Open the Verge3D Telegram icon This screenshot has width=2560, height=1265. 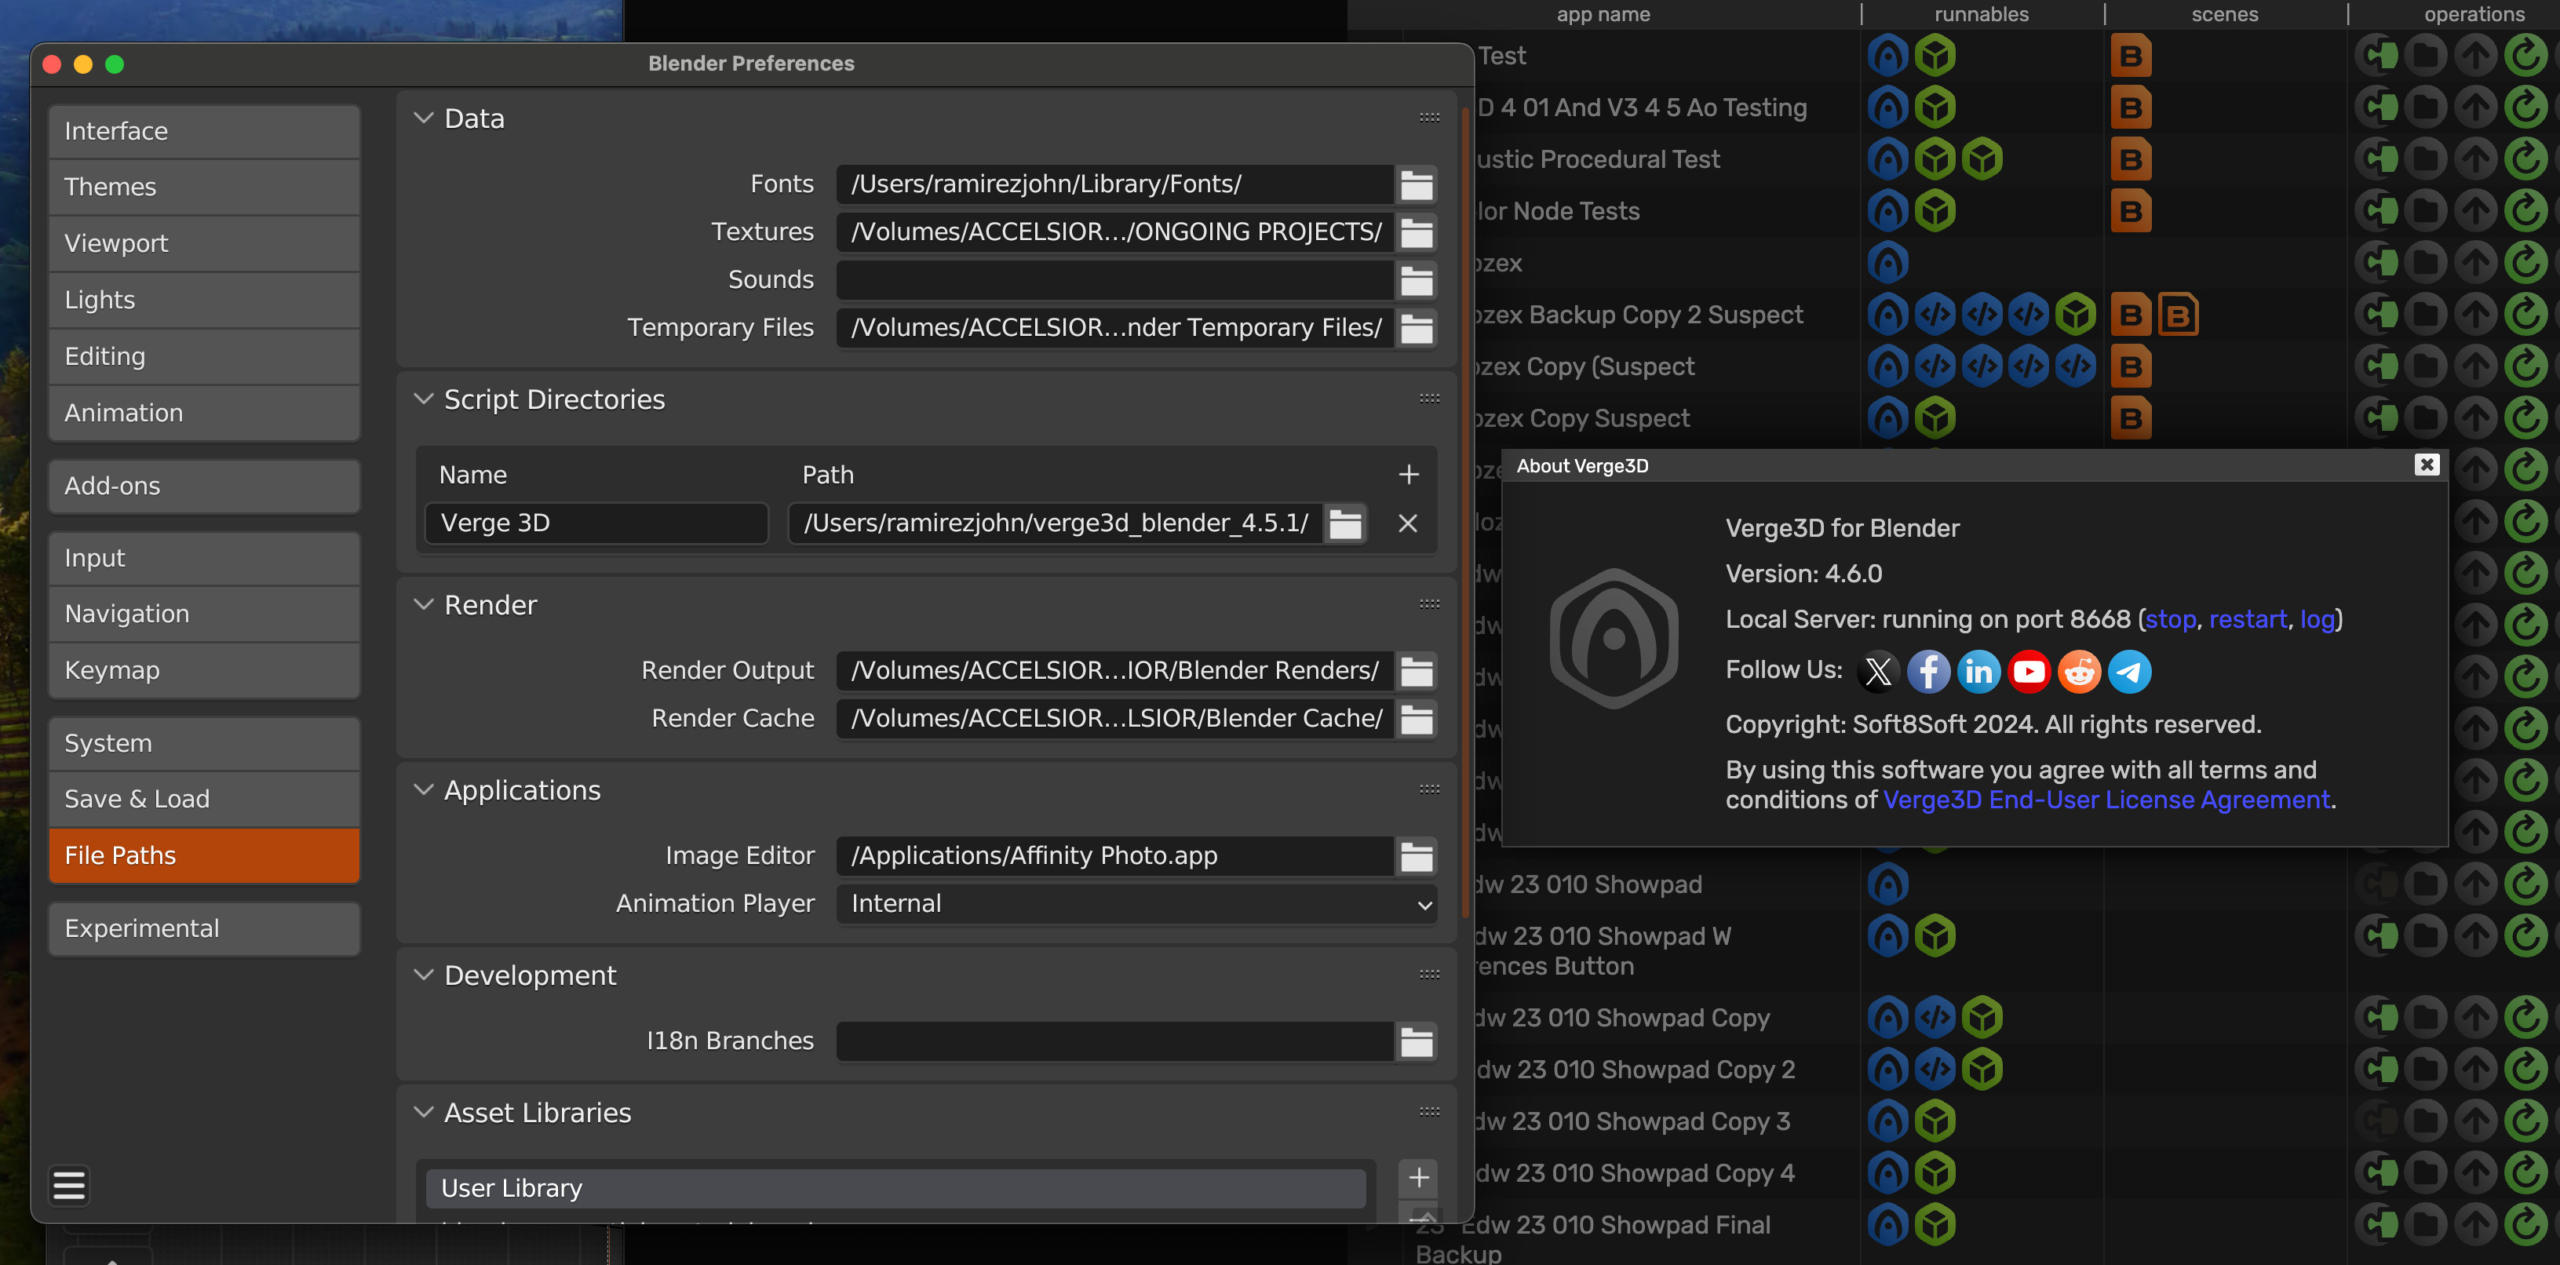2129,672
